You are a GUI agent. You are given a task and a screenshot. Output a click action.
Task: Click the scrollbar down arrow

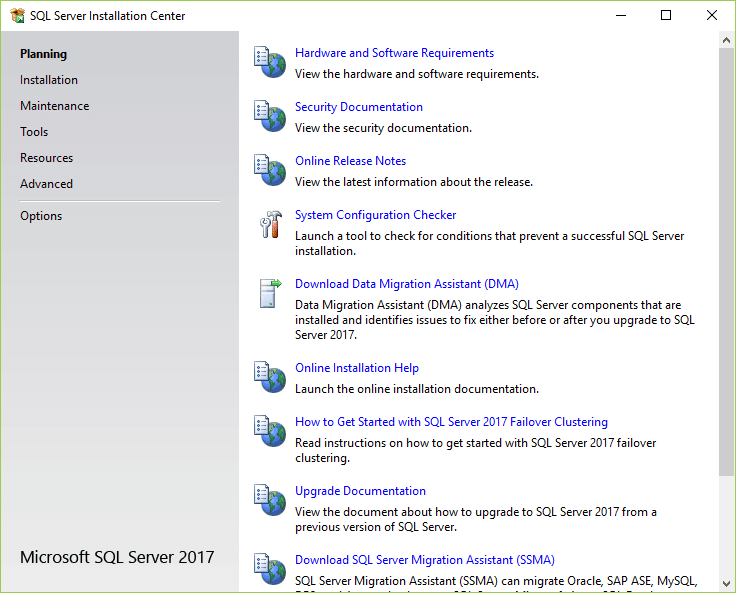click(727, 582)
